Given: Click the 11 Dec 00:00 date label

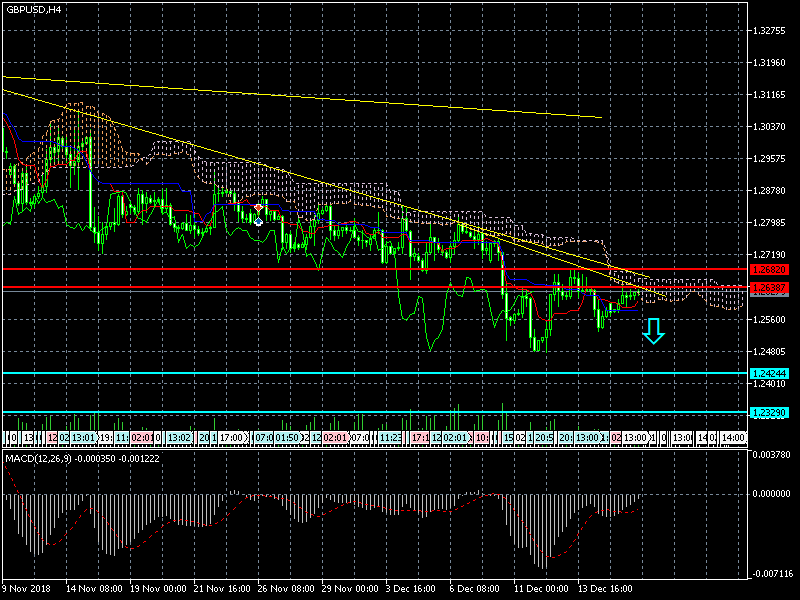Looking at the screenshot, I should [541, 589].
